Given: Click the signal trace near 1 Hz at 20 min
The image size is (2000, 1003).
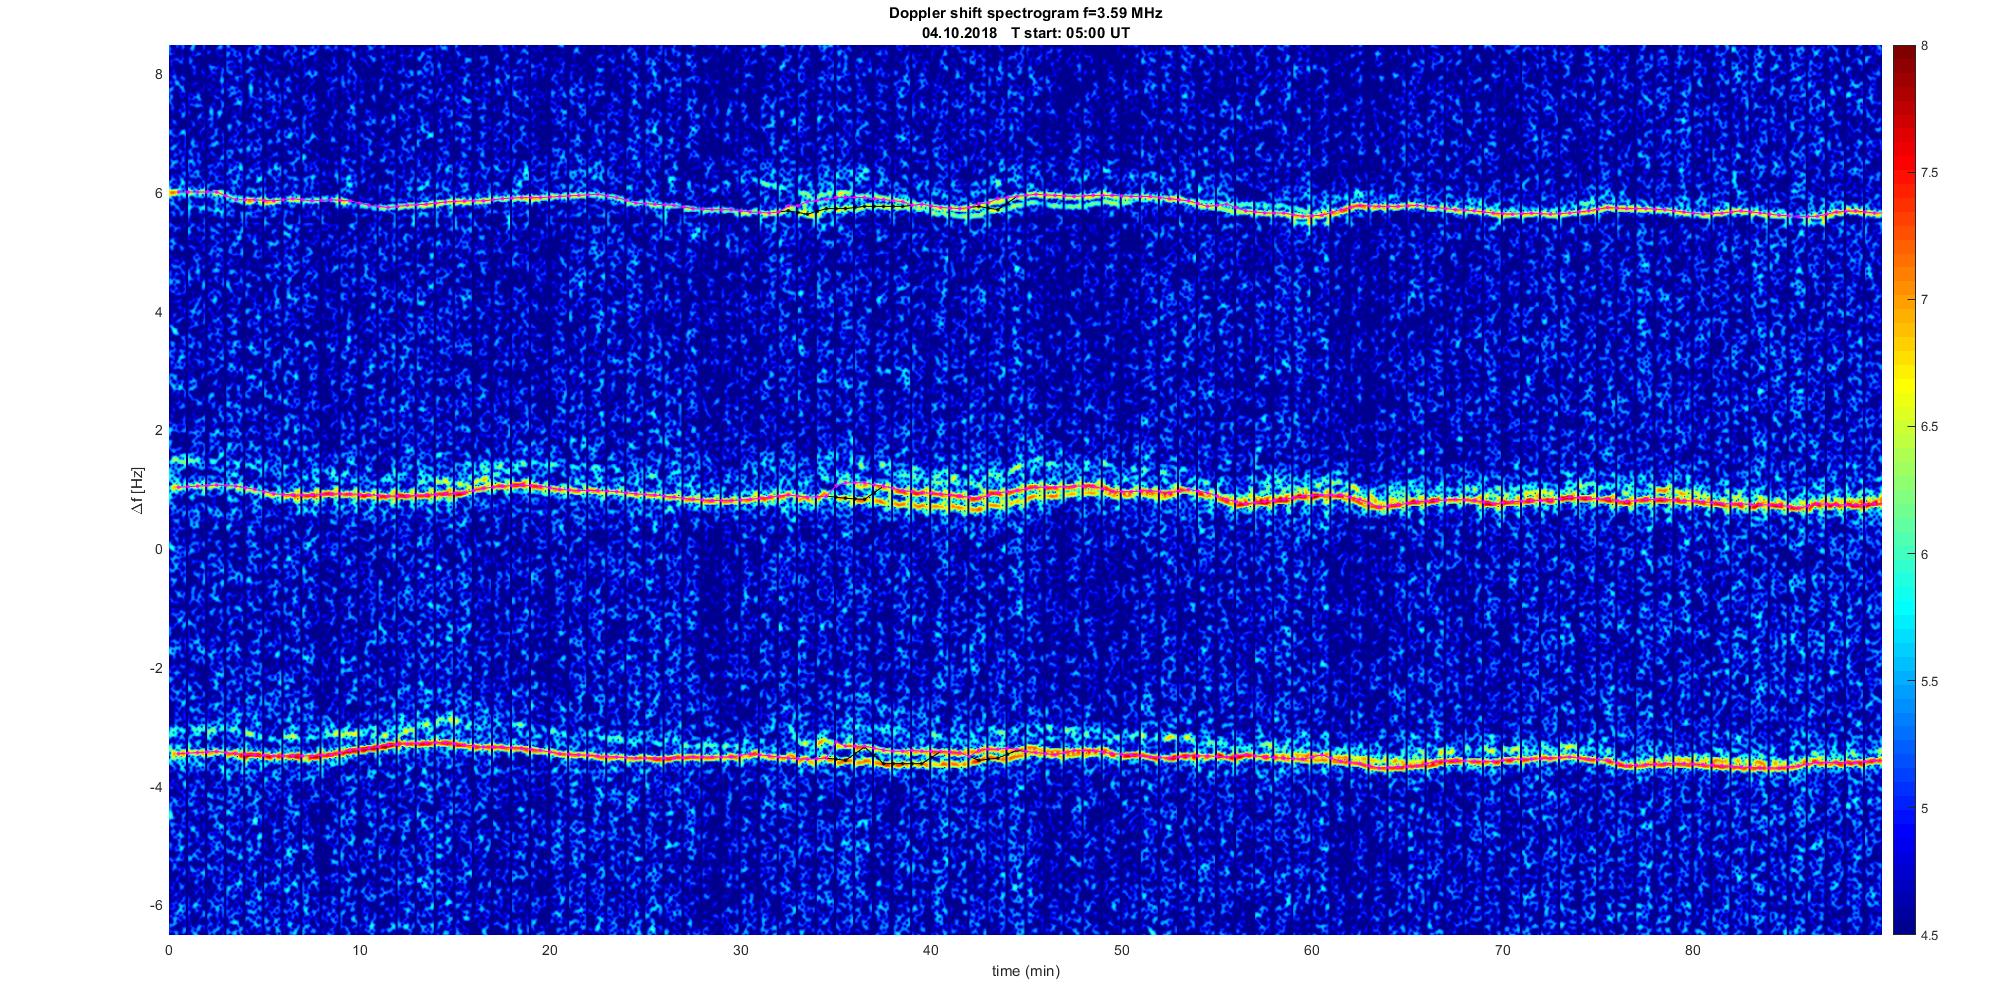Looking at the screenshot, I should pyautogui.click(x=549, y=490).
